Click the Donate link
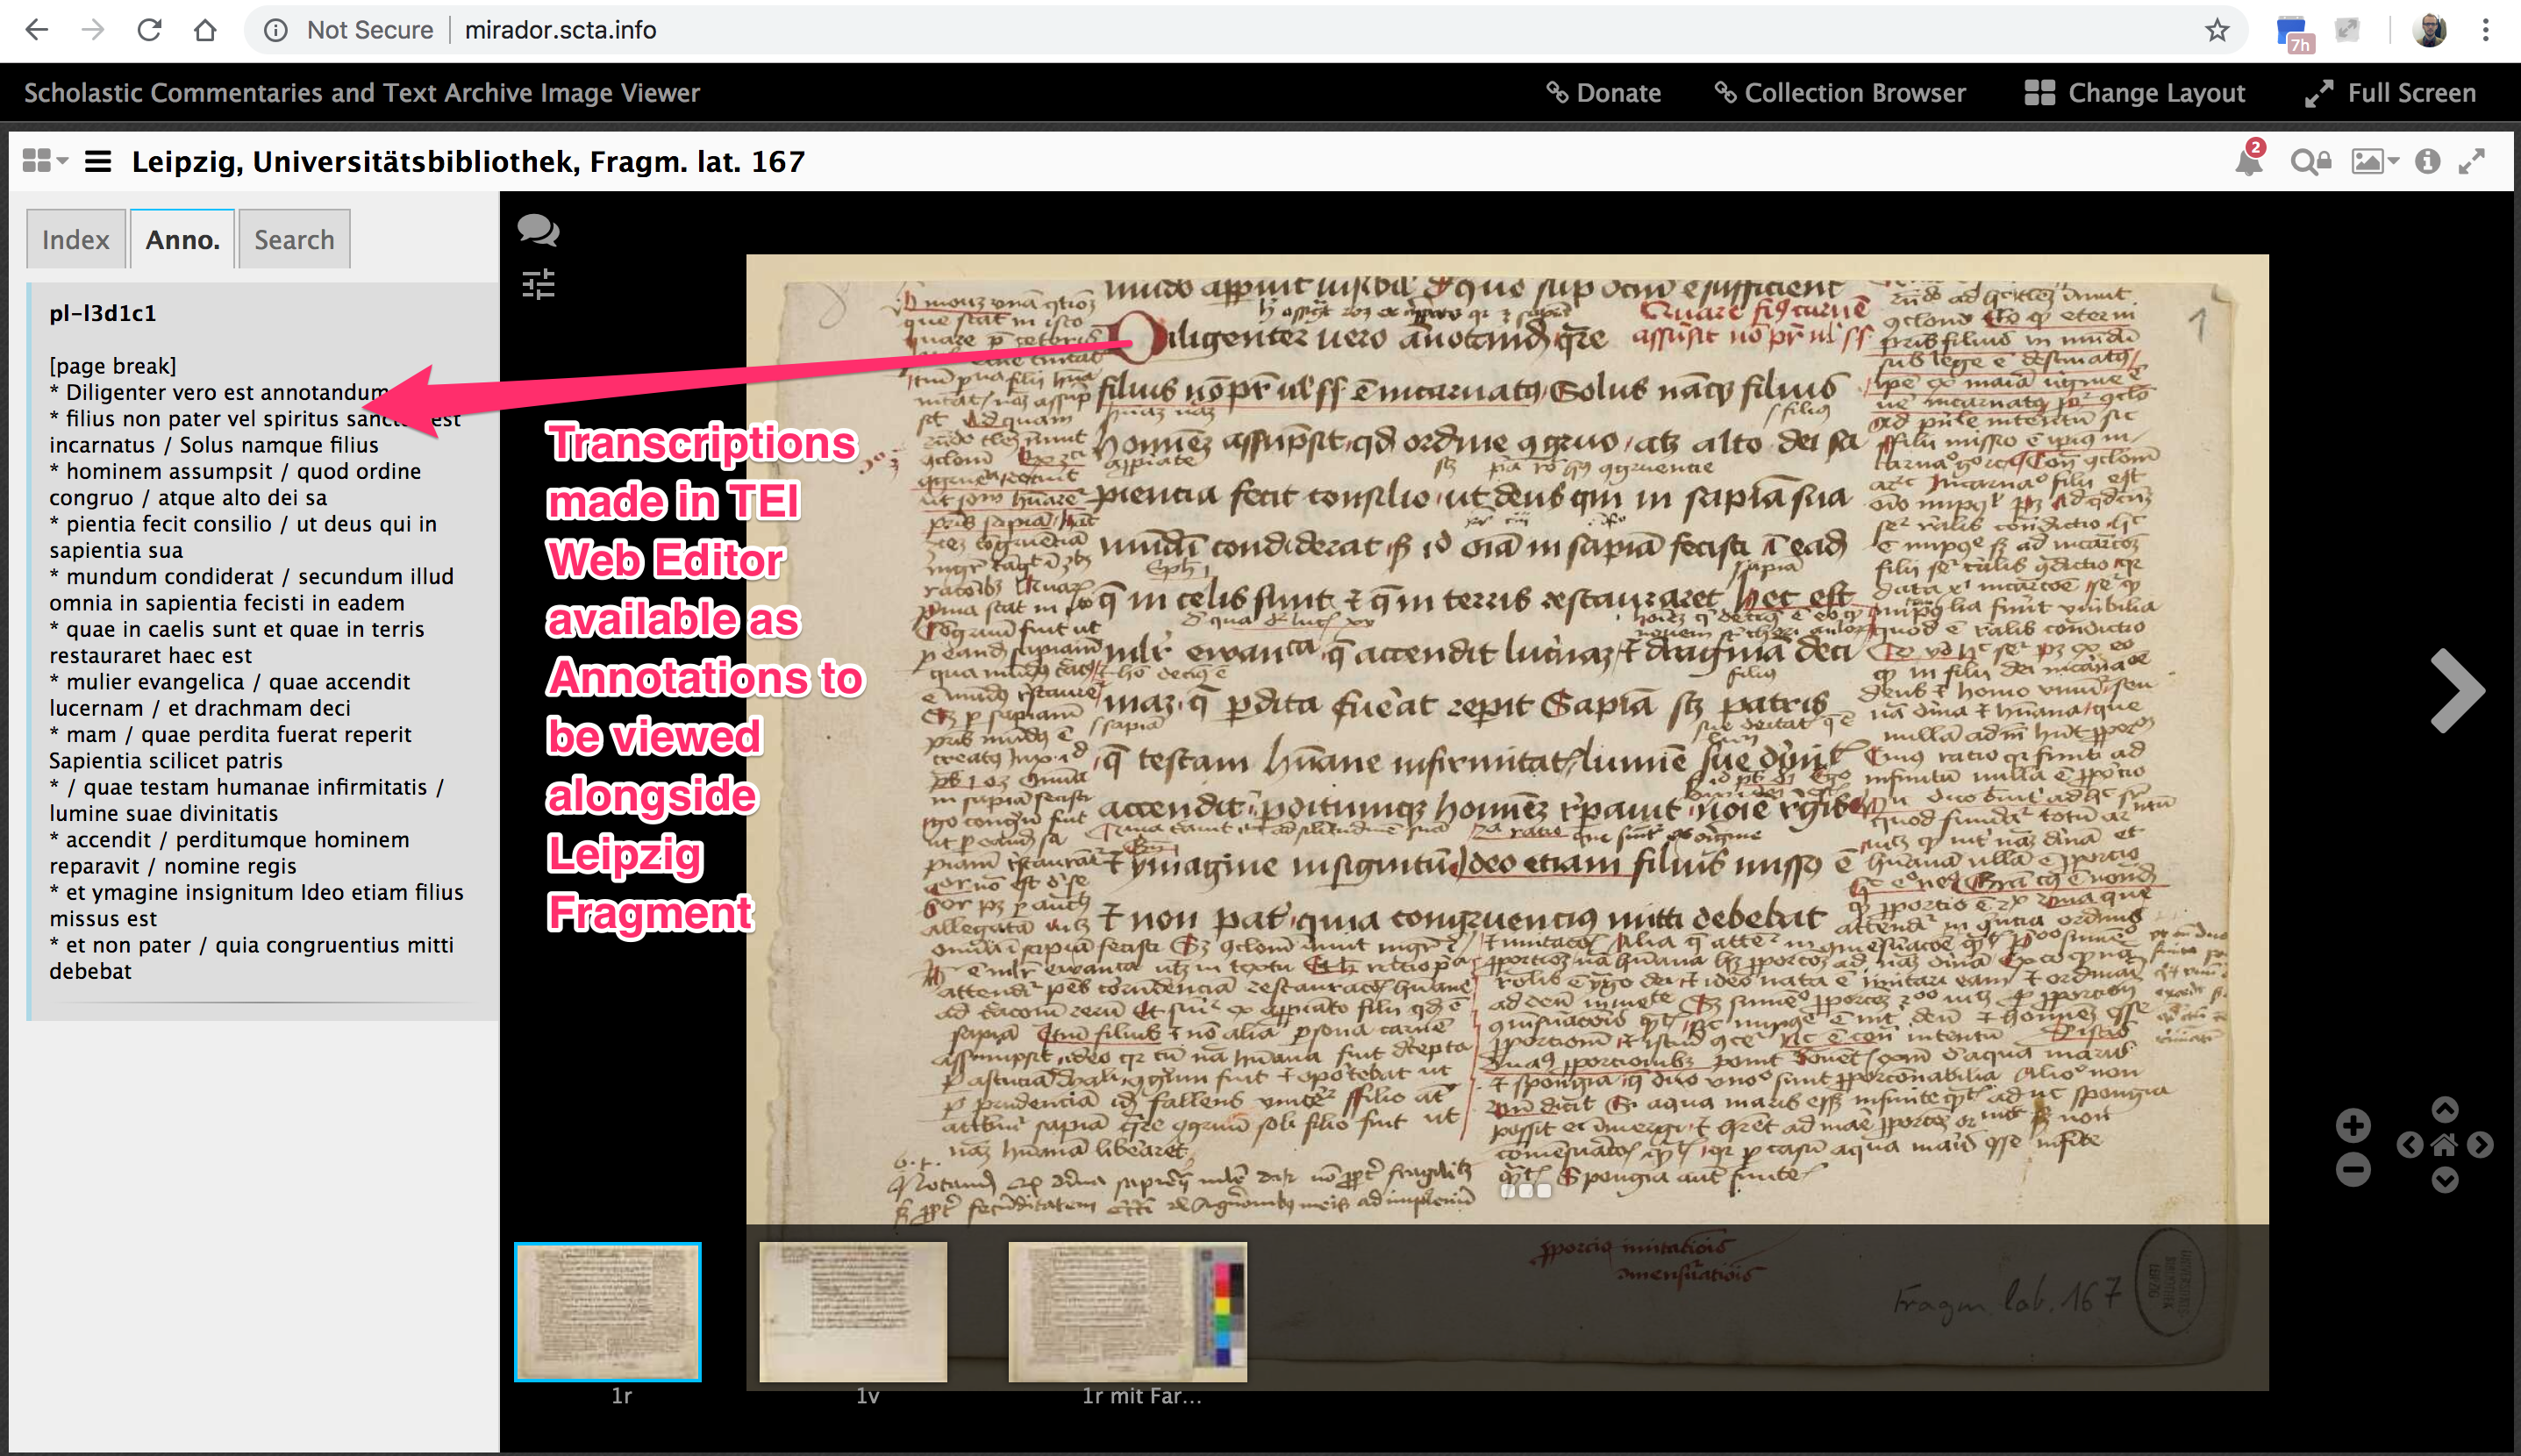Image resolution: width=2521 pixels, height=1456 pixels. [1604, 93]
